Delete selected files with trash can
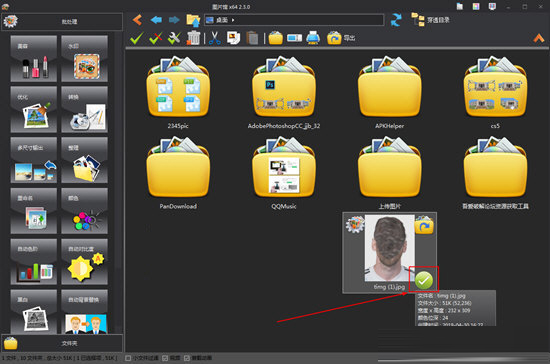Viewport: 550px width, 364px height. 193,38
